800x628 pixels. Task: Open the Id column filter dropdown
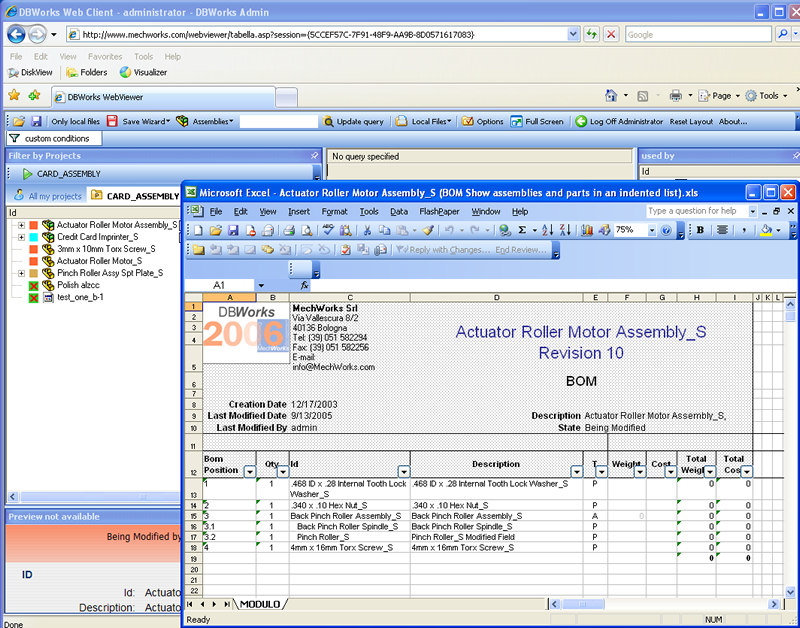pos(404,472)
